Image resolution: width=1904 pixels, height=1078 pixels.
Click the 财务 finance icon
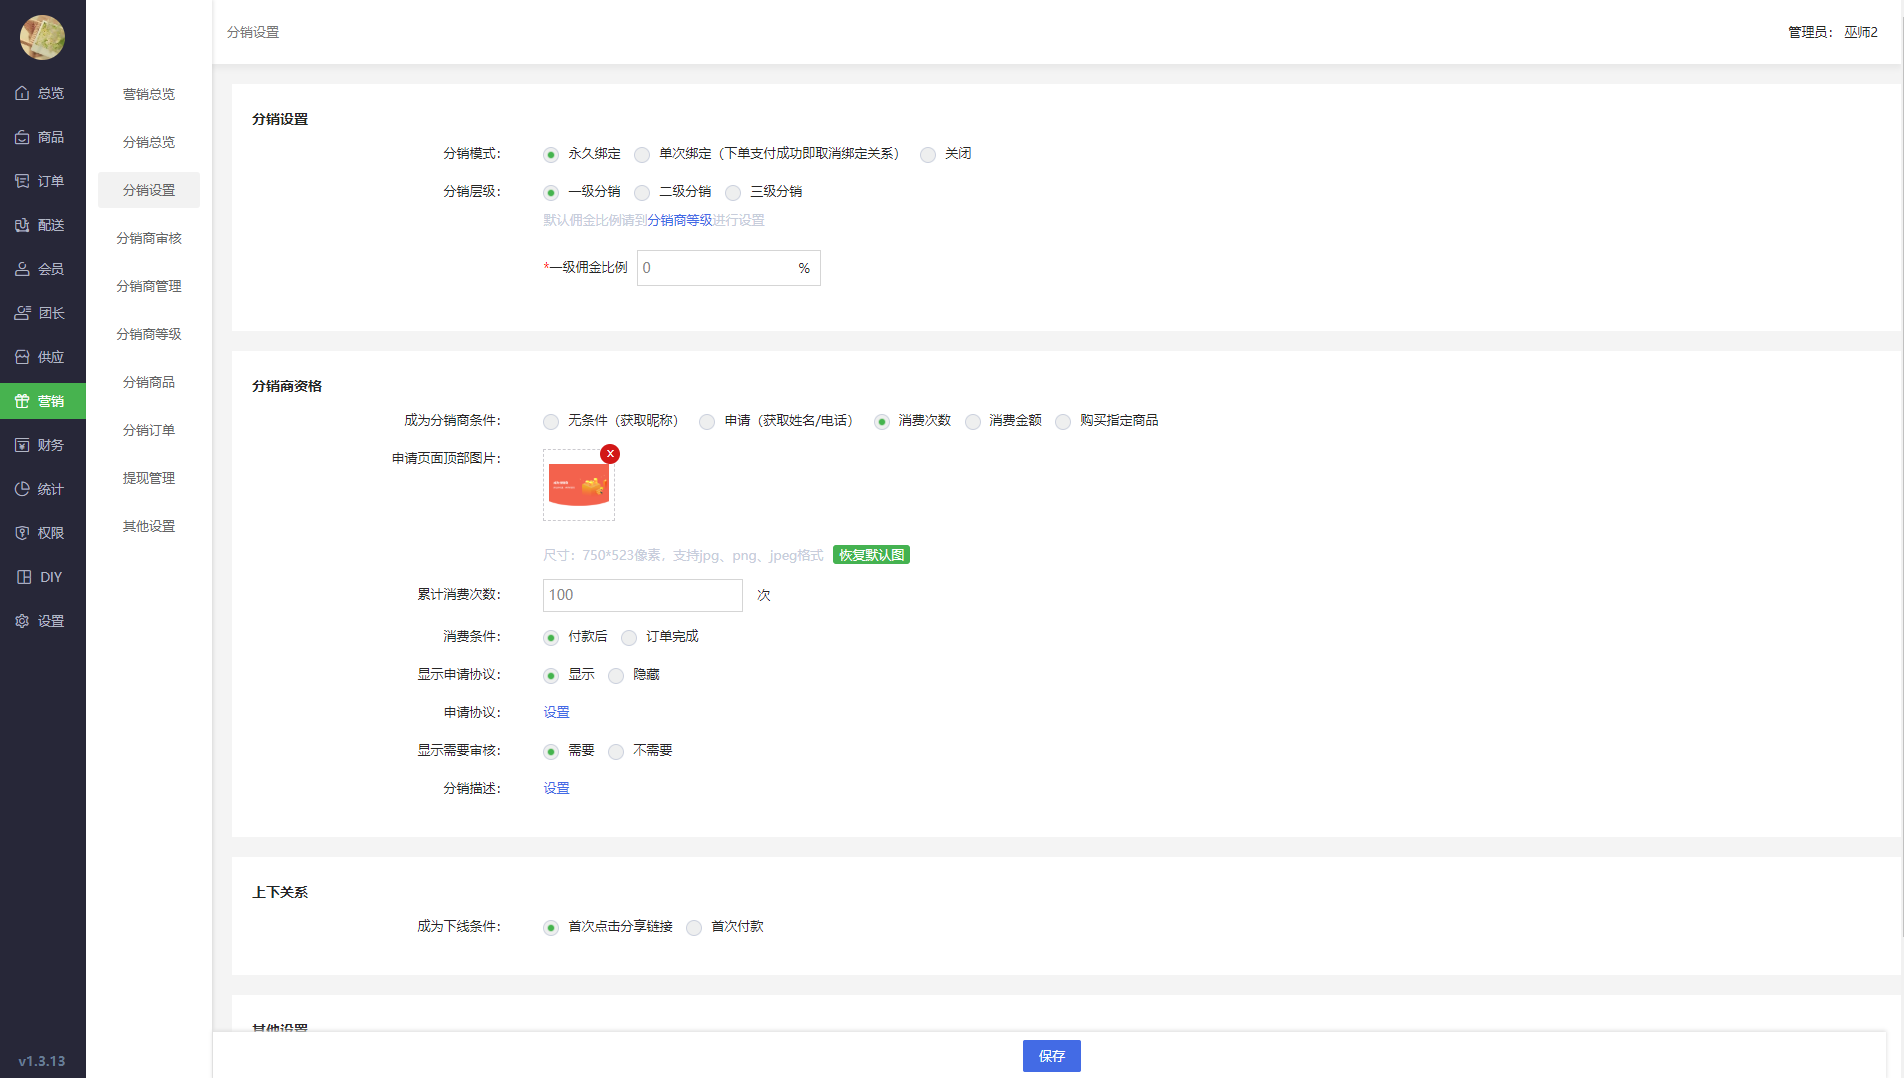[x=22, y=445]
